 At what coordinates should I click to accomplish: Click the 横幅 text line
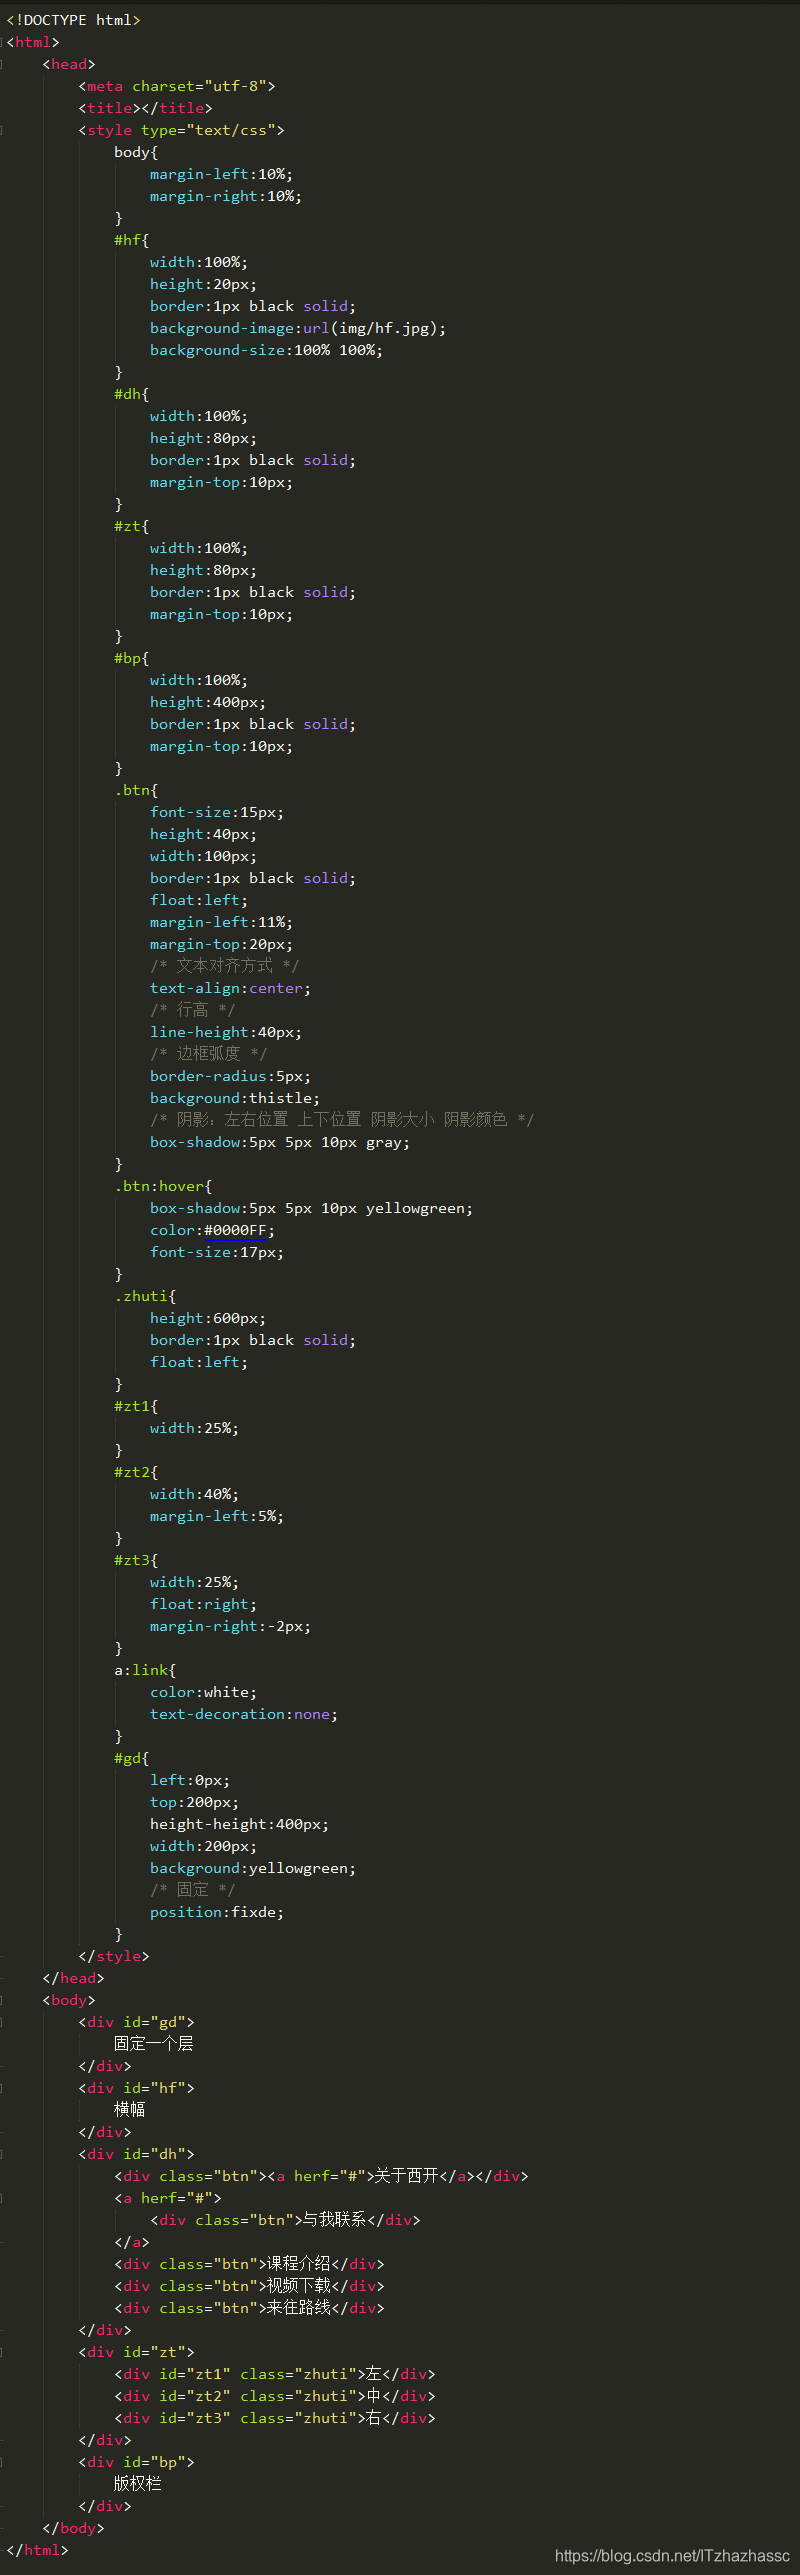[x=130, y=2110]
